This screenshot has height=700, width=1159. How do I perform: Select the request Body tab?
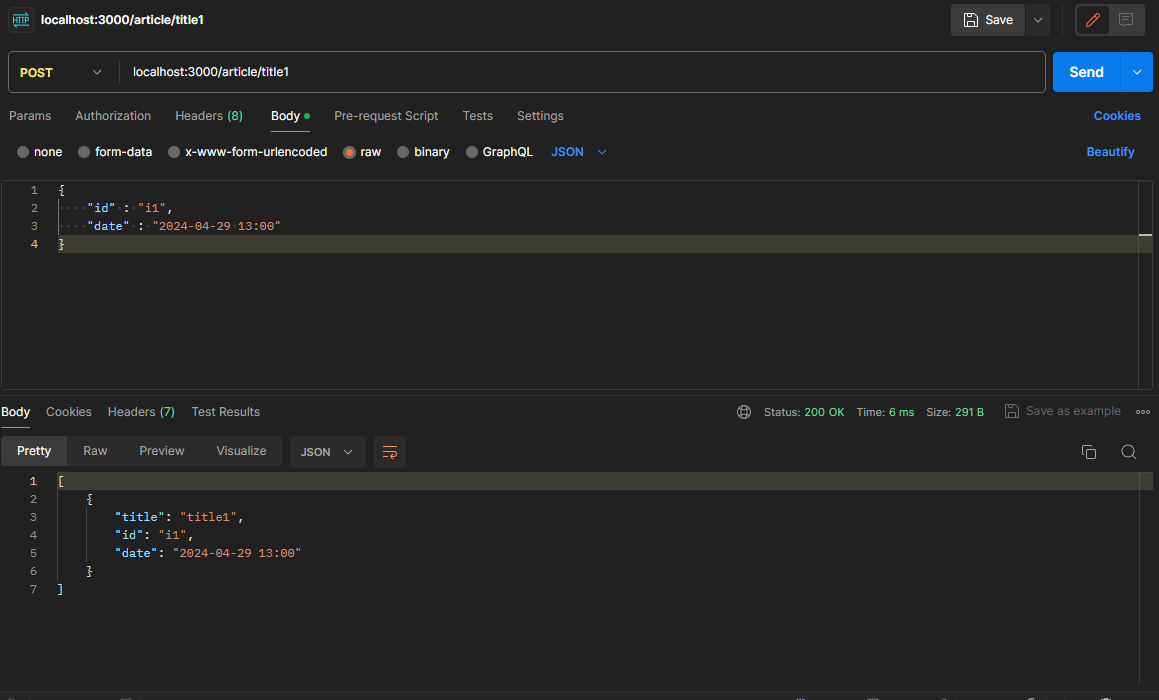(290, 116)
